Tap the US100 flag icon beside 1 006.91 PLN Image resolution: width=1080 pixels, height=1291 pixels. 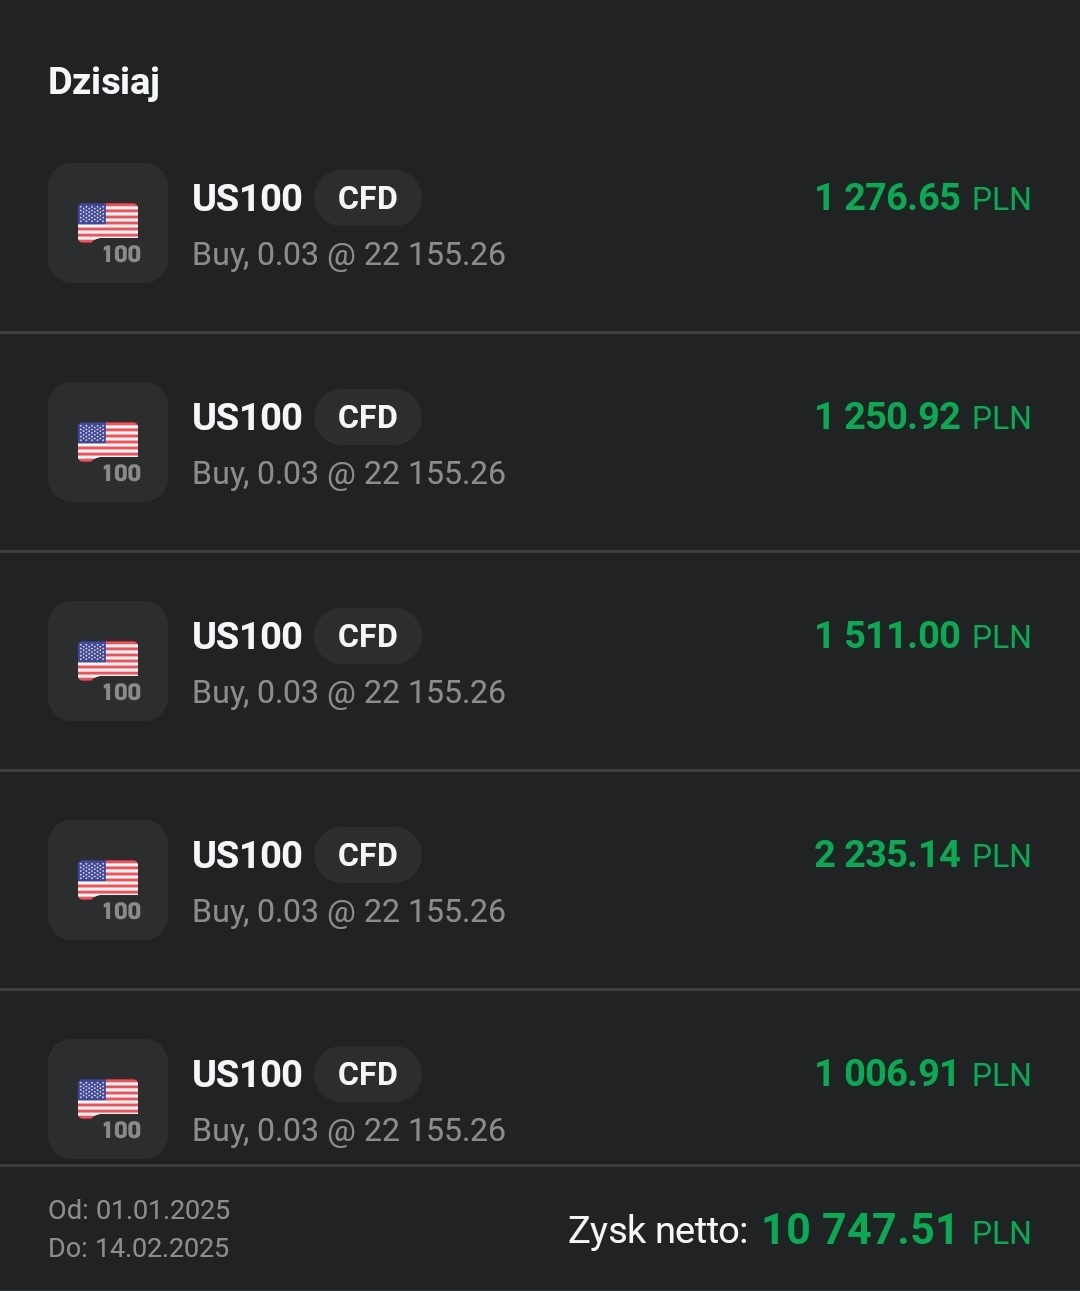click(108, 1099)
